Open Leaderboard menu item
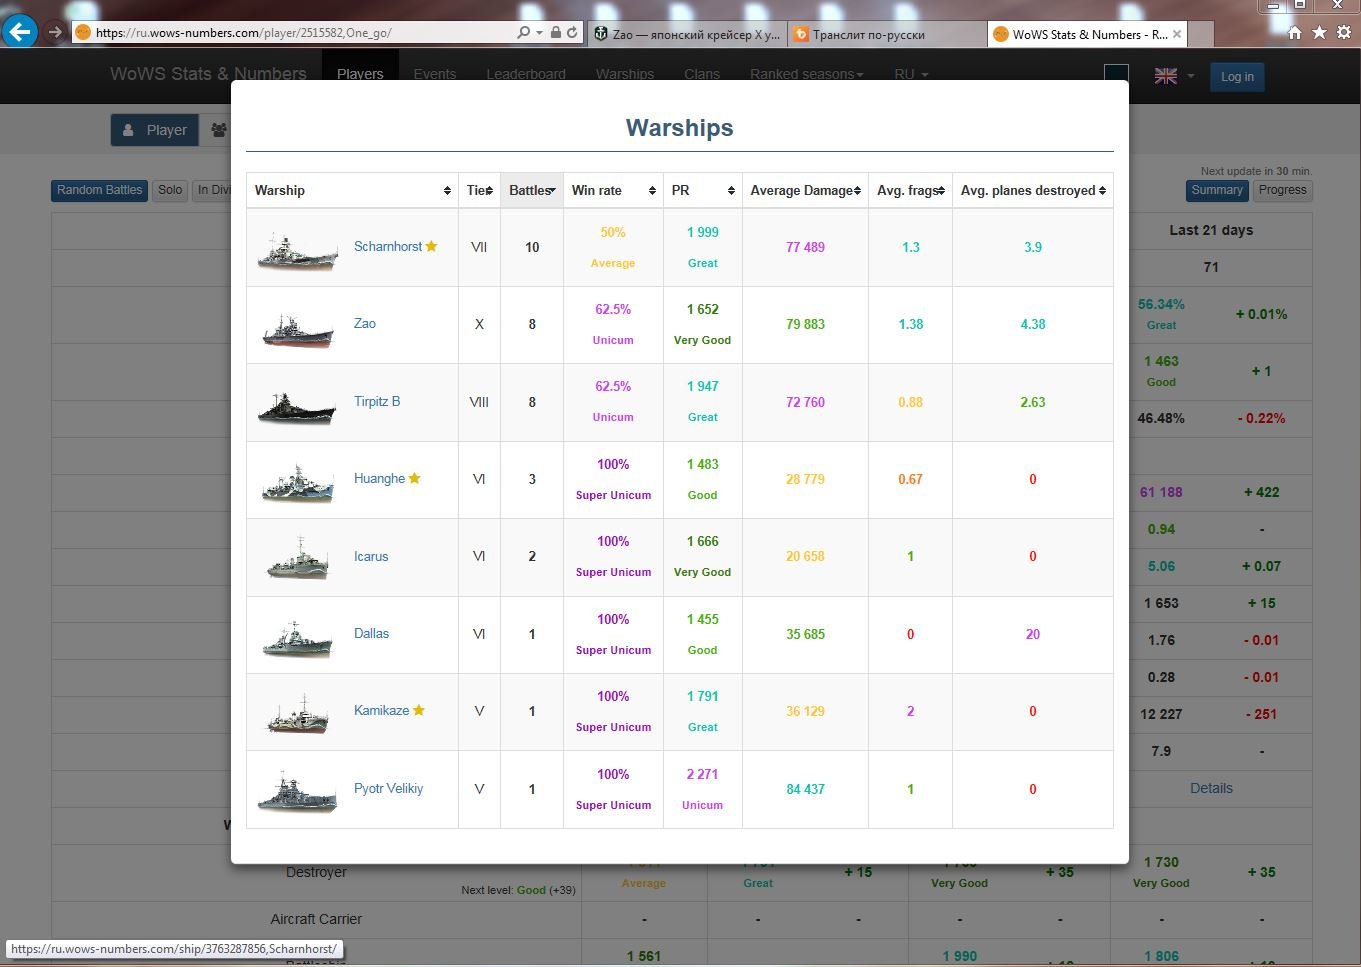The height and width of the screenshot is (967, 1361). point(526,74)
